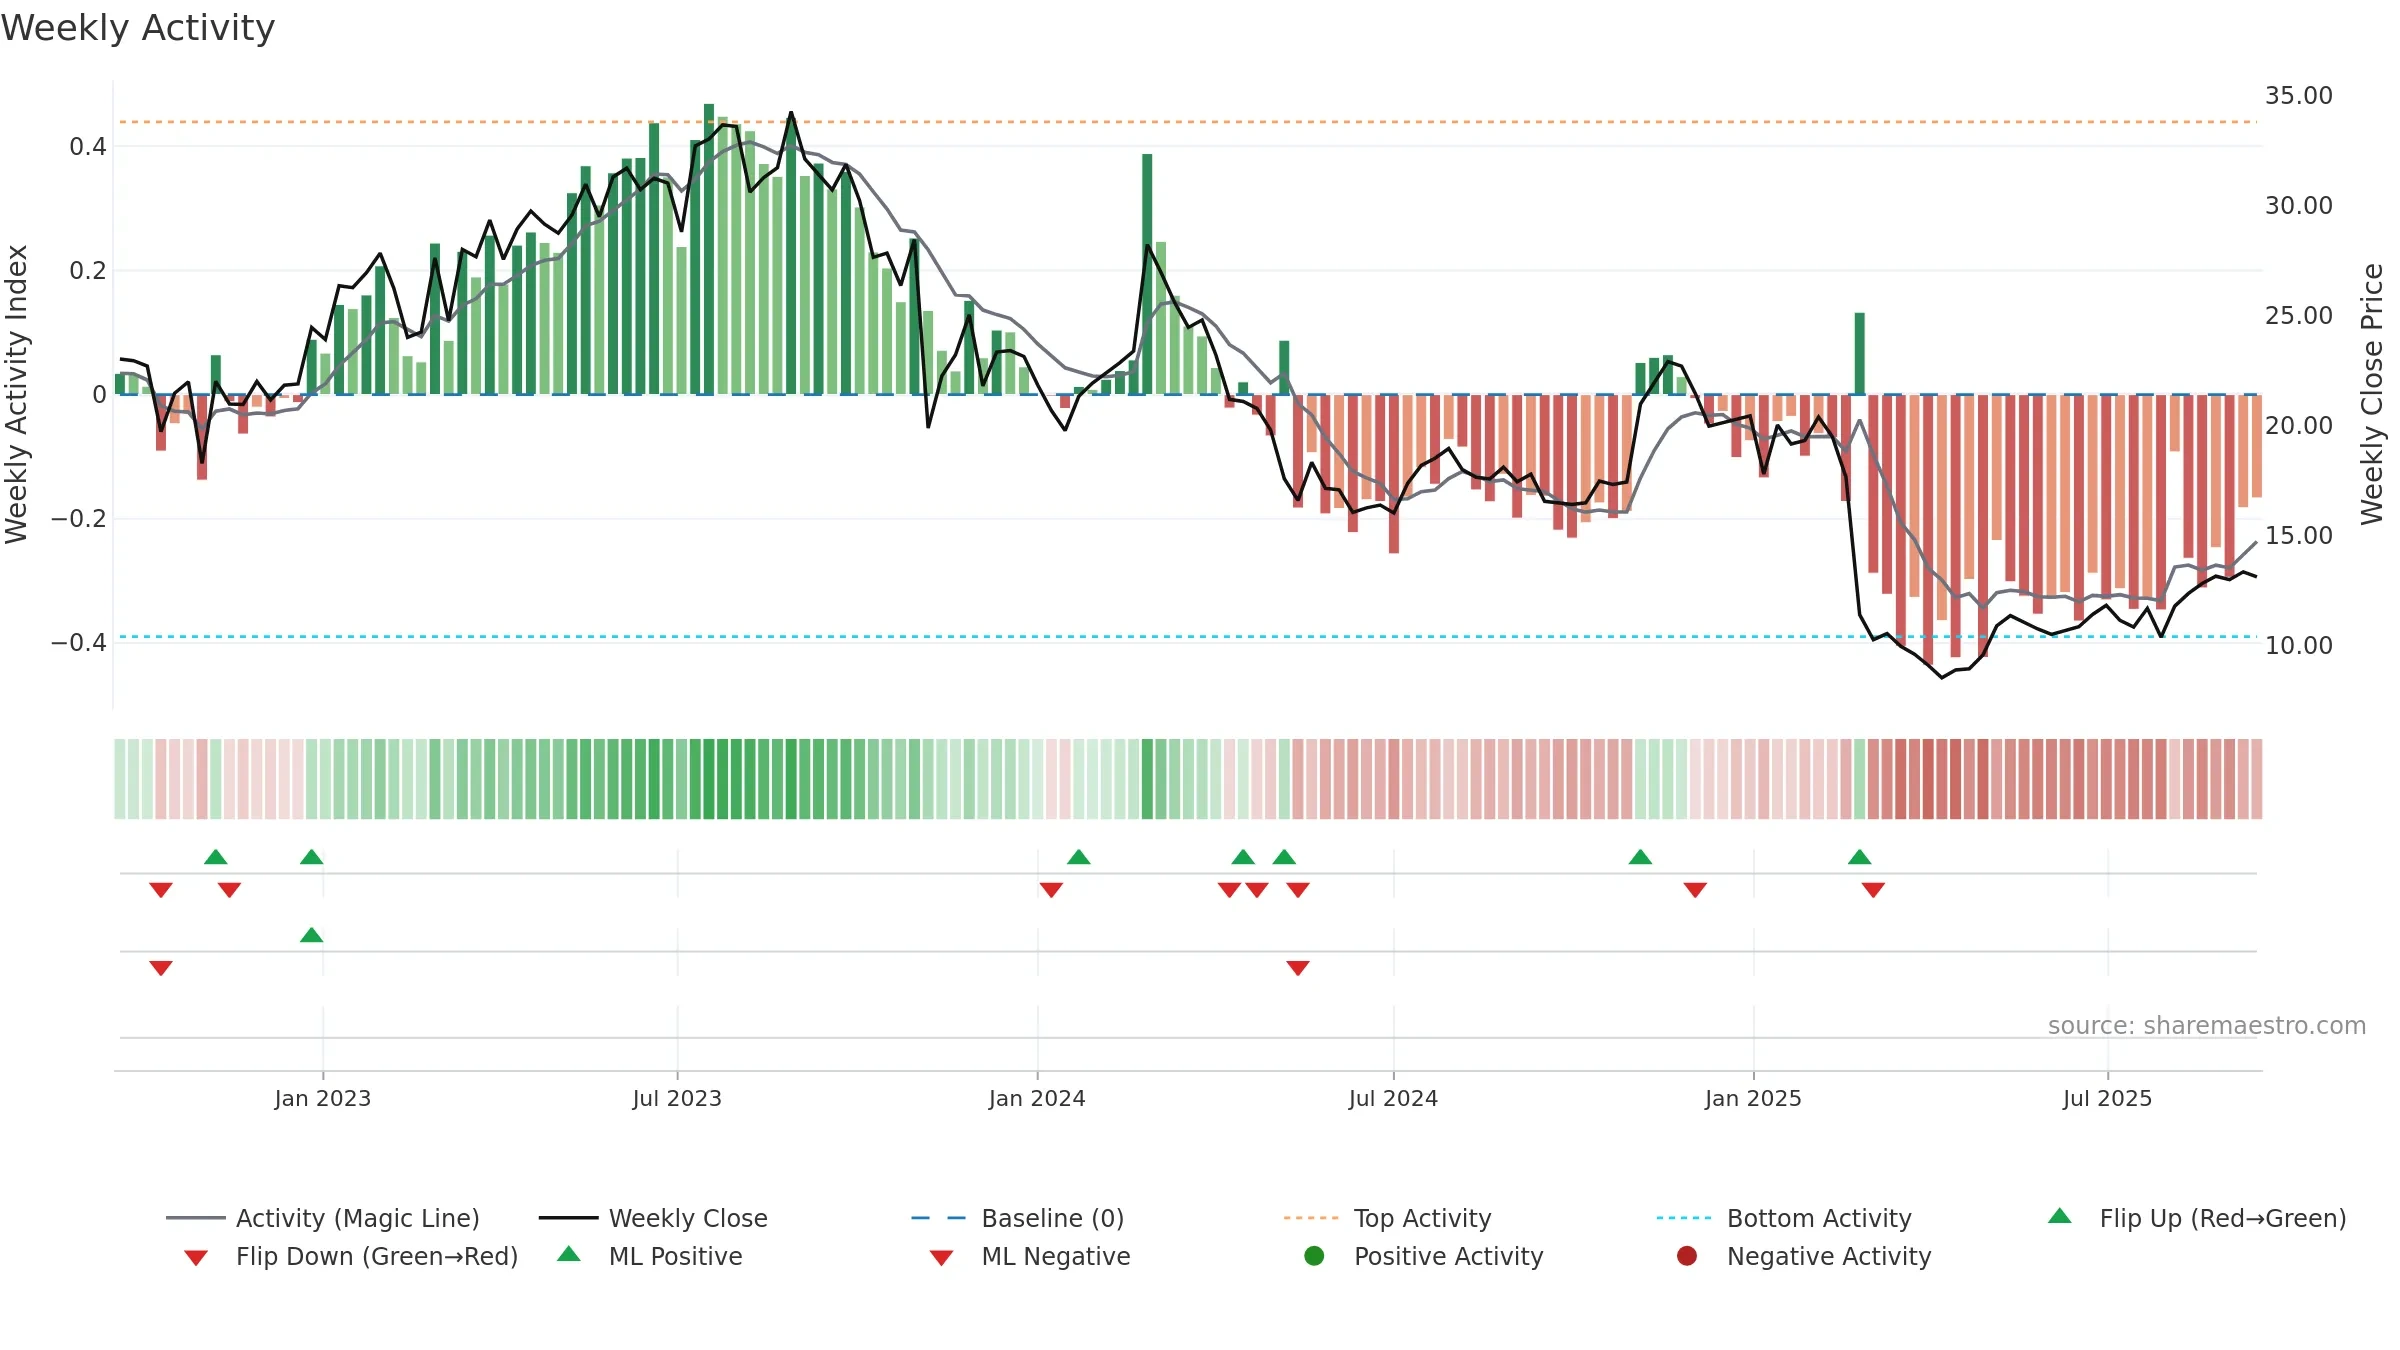Click the Flip Down triangle just before Jan 2025
Viewport: 2400px width, 1350px height.
[1695, 890]
